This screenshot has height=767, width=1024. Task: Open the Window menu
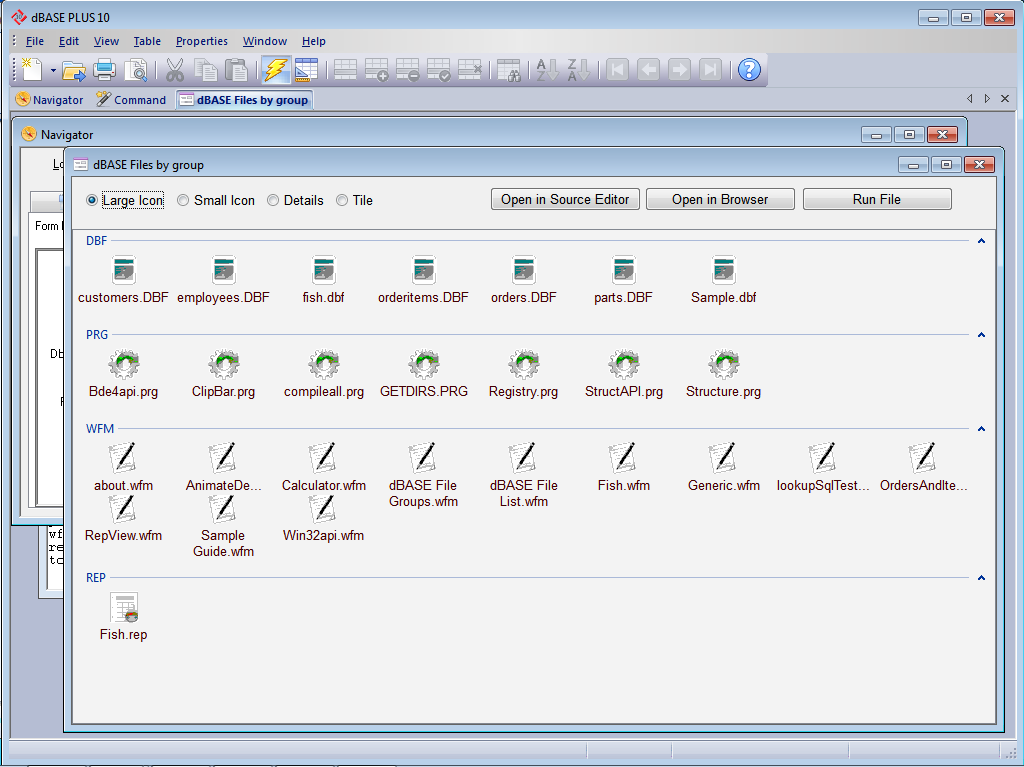pos(264,41)
